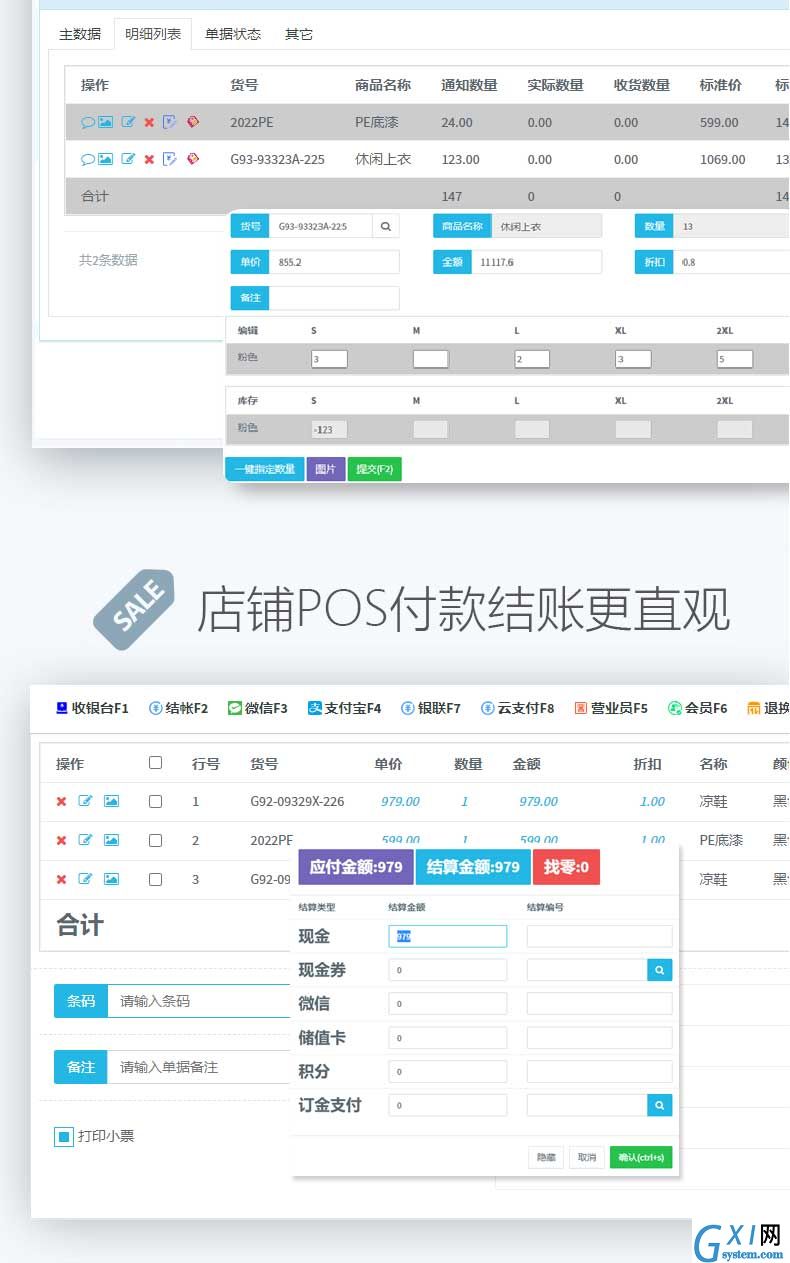Delete the G93-93323A-225 detail row
Screen dimensions: 790x1263
pyautogui.click(x=149, y=159)
